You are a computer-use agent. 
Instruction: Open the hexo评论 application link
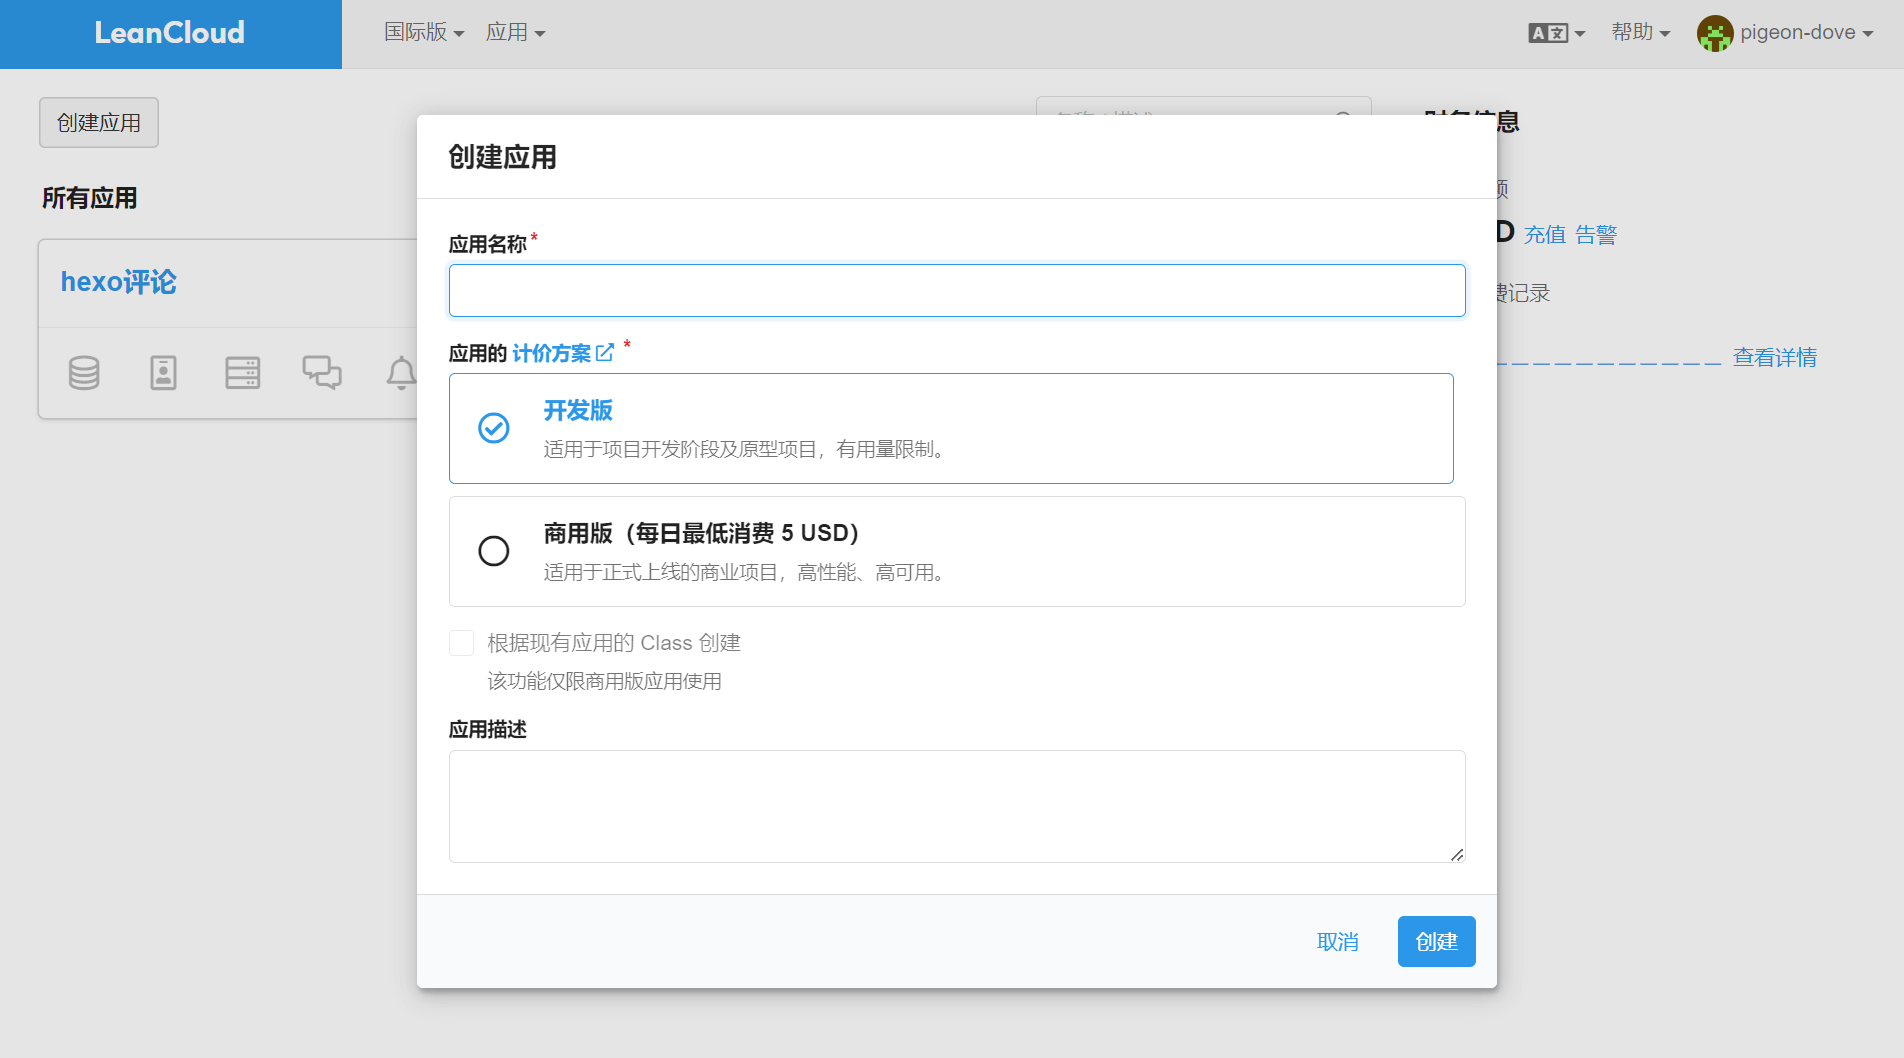(x=119, y=282)
